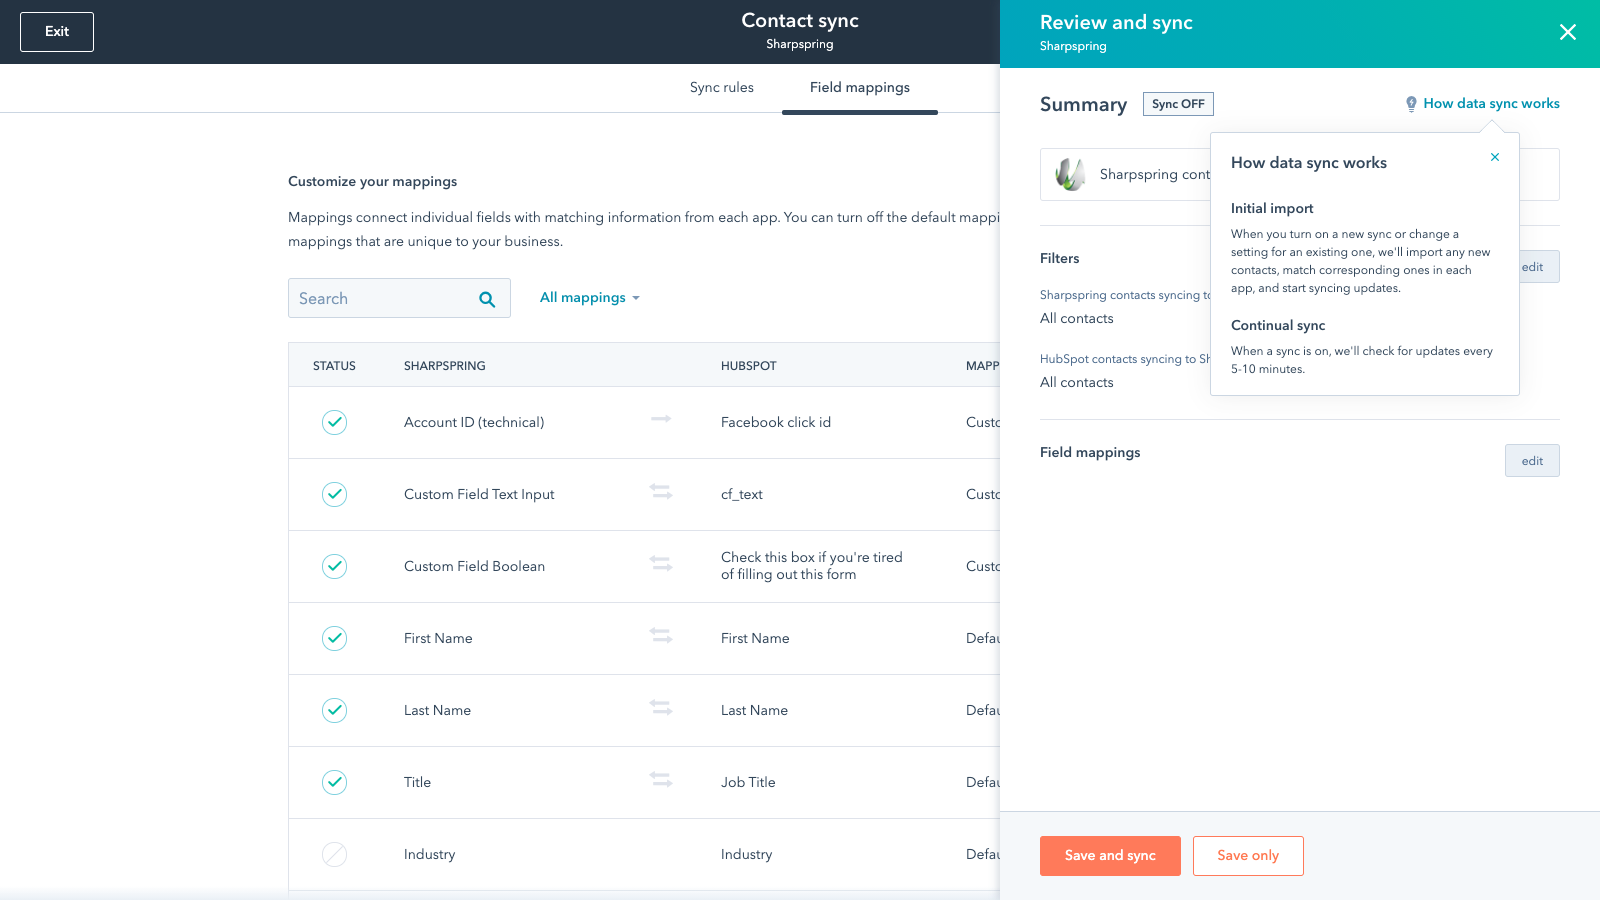The width and height of the screenshot is (1600, 900).
Task: Click the Sharpspring logo icon in summary
Action: tap(1070, 174)
